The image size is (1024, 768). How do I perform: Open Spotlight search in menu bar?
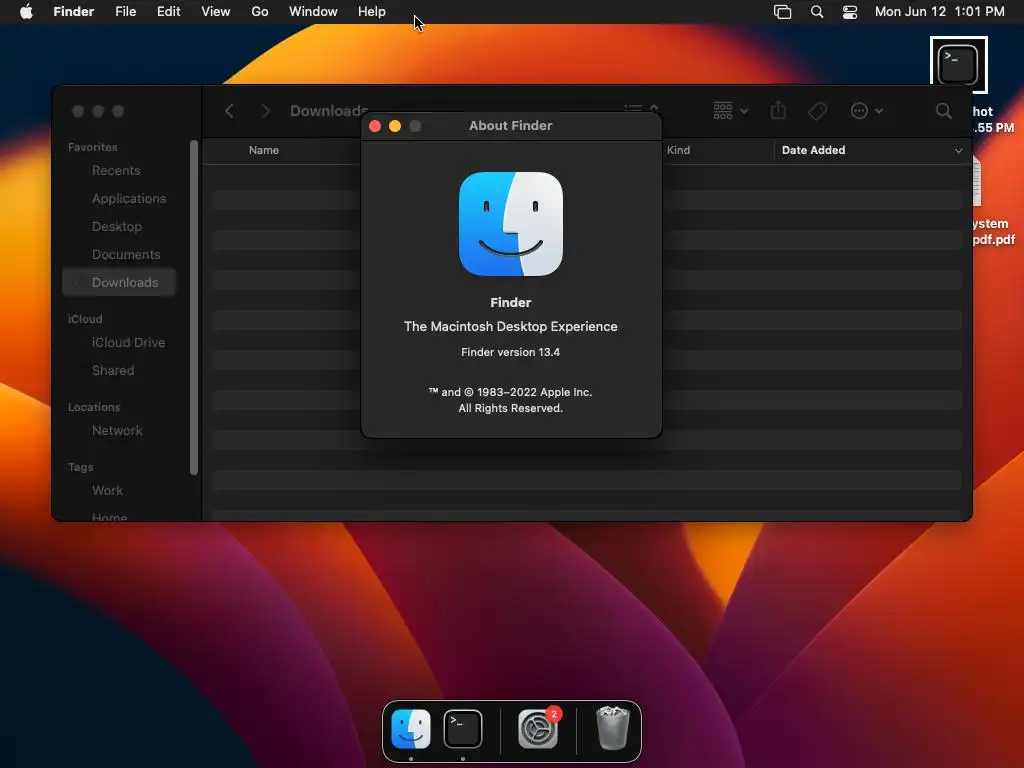point(817,12)
